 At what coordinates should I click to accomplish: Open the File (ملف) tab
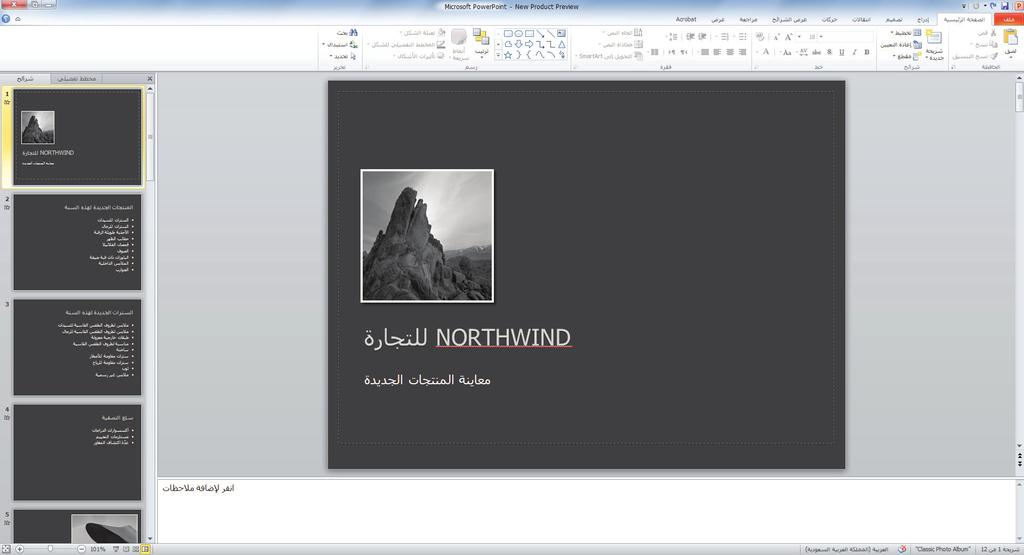(1008, 20)
